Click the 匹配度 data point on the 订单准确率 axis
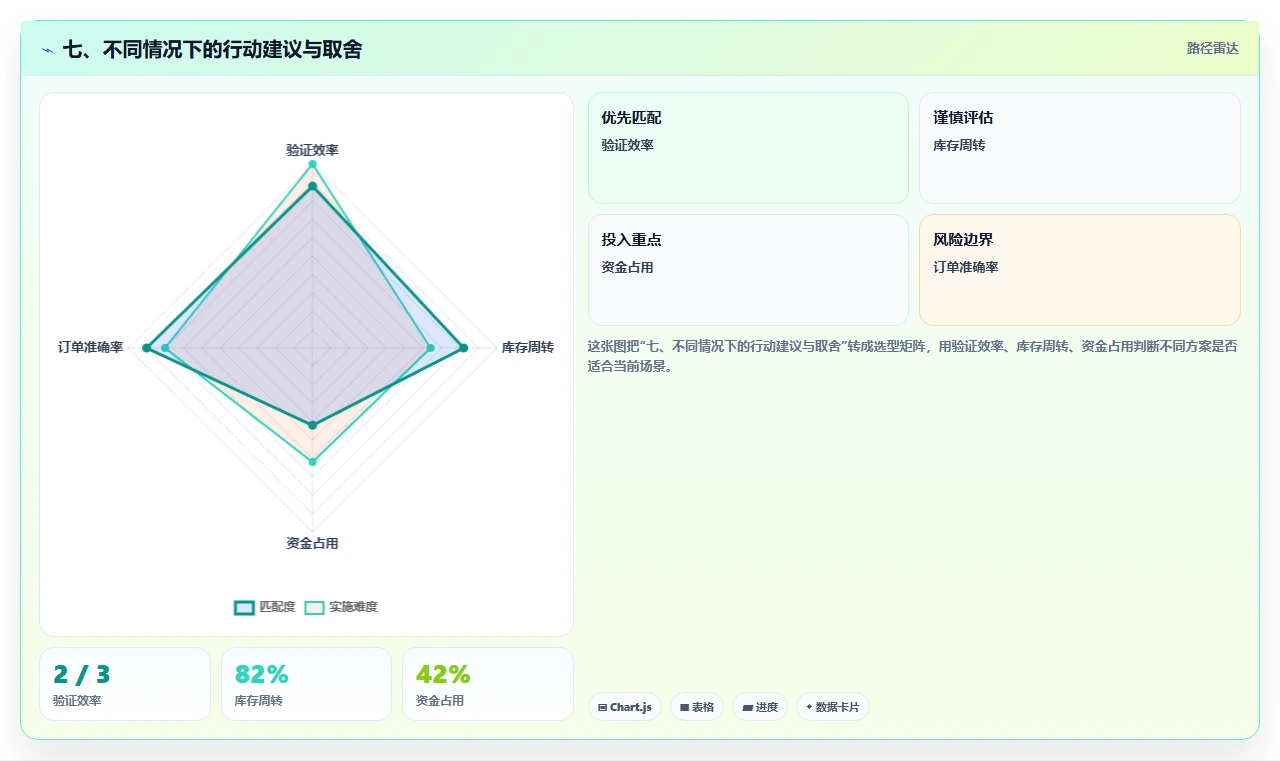The image size is (1280, 761). click(x=147, y=348)
